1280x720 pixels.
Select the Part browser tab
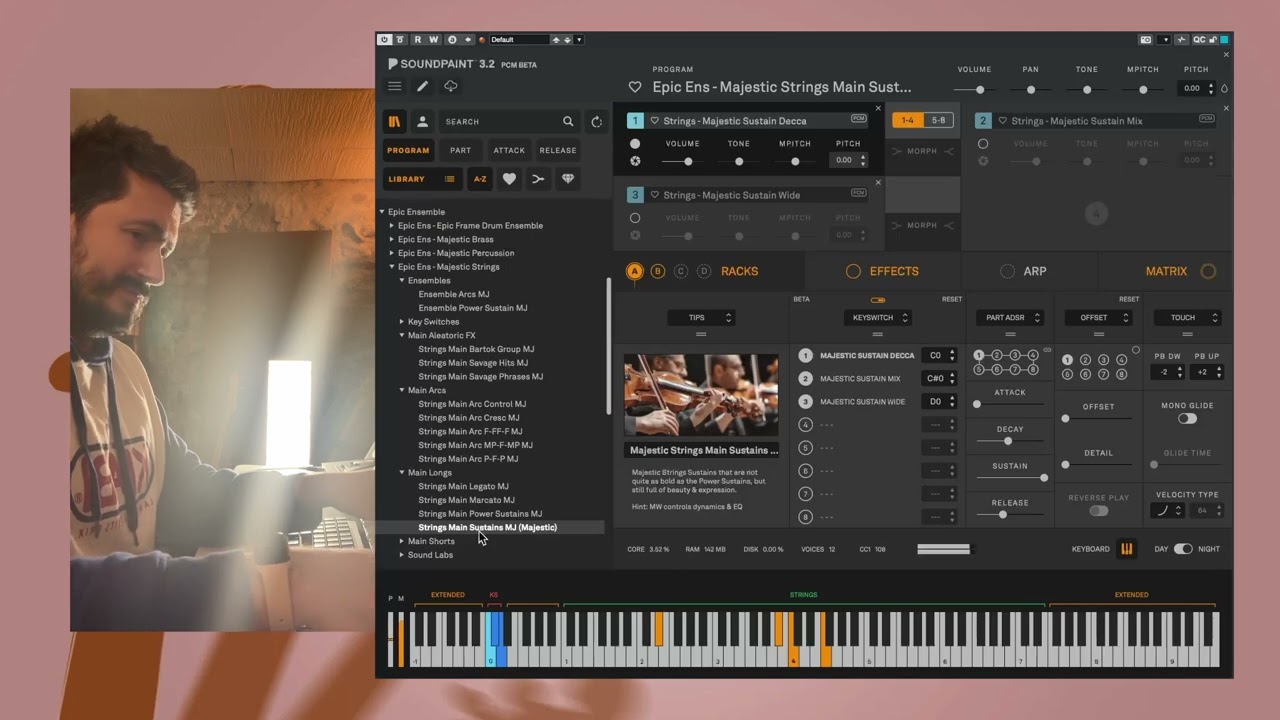[x=460, y=151]
